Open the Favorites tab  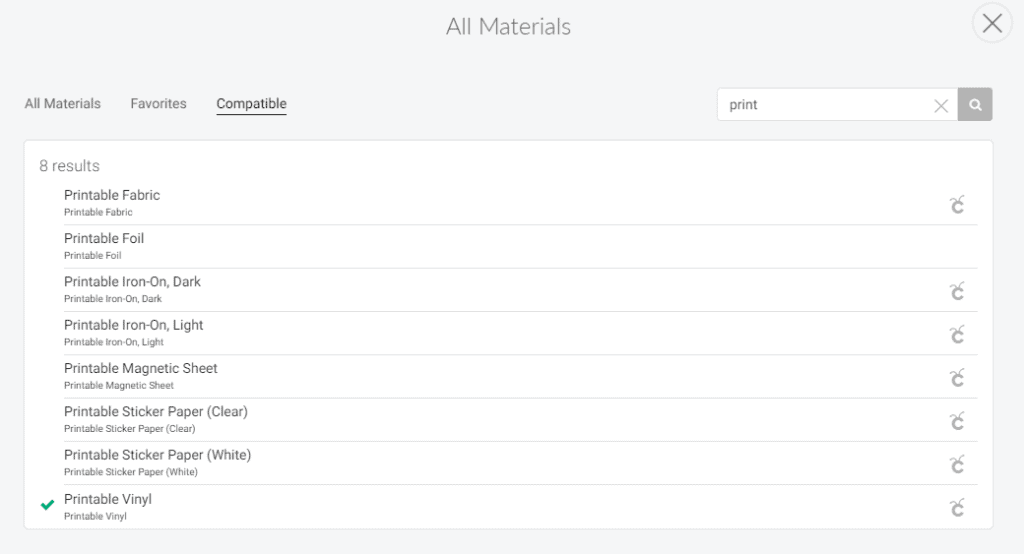point(158,103)
